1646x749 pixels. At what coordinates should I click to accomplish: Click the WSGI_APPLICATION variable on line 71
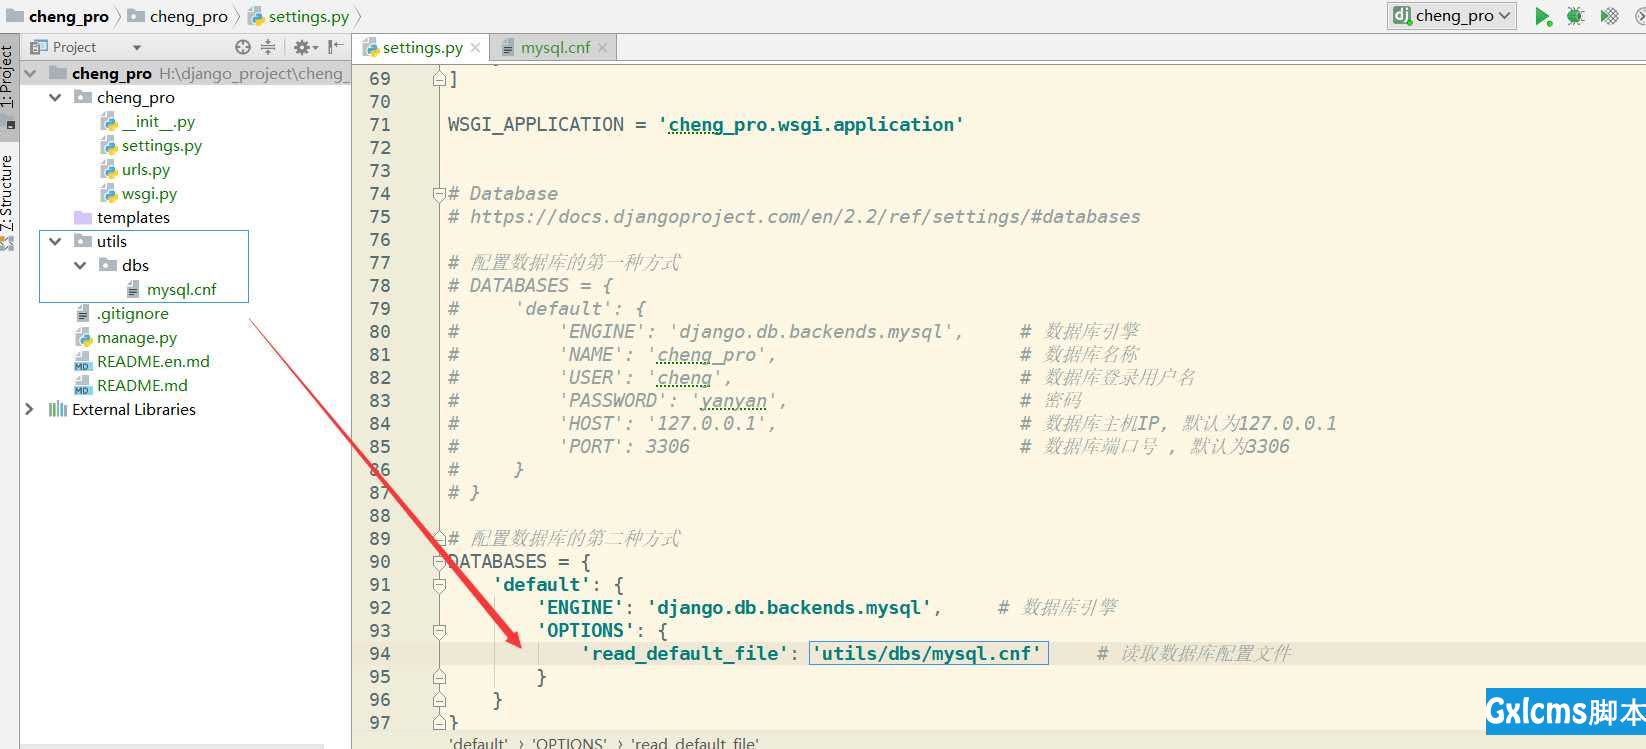click(x=536, y=125)
